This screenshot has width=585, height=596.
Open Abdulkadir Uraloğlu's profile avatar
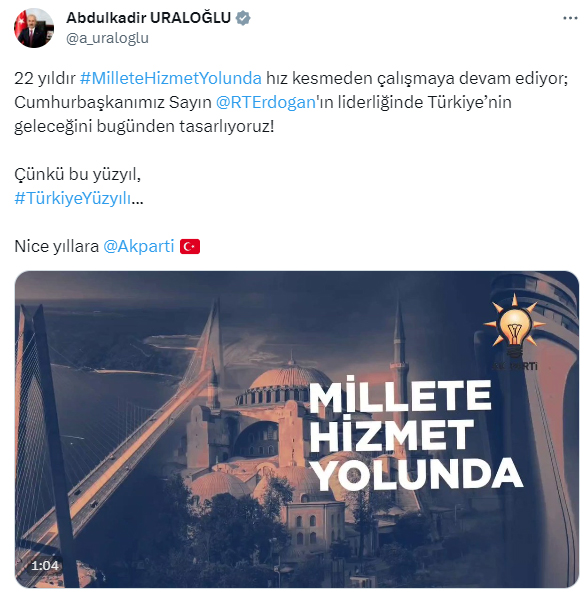[34, 28]
